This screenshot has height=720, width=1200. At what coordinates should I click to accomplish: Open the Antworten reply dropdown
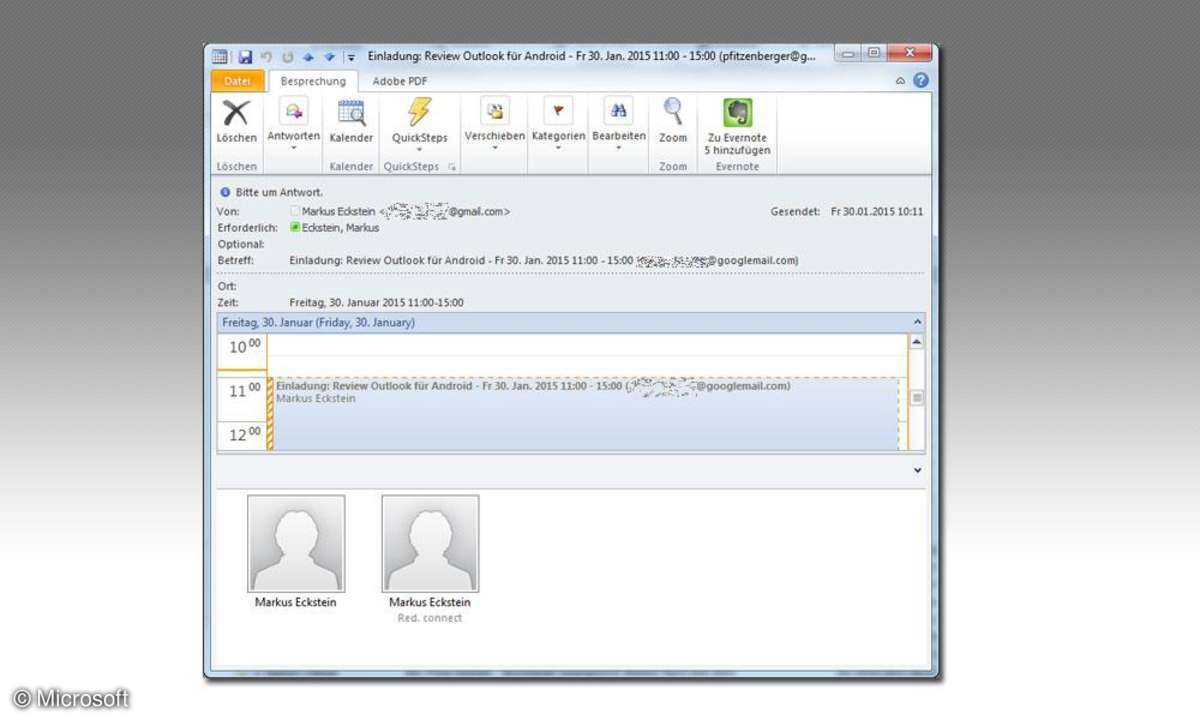[294, 124]
